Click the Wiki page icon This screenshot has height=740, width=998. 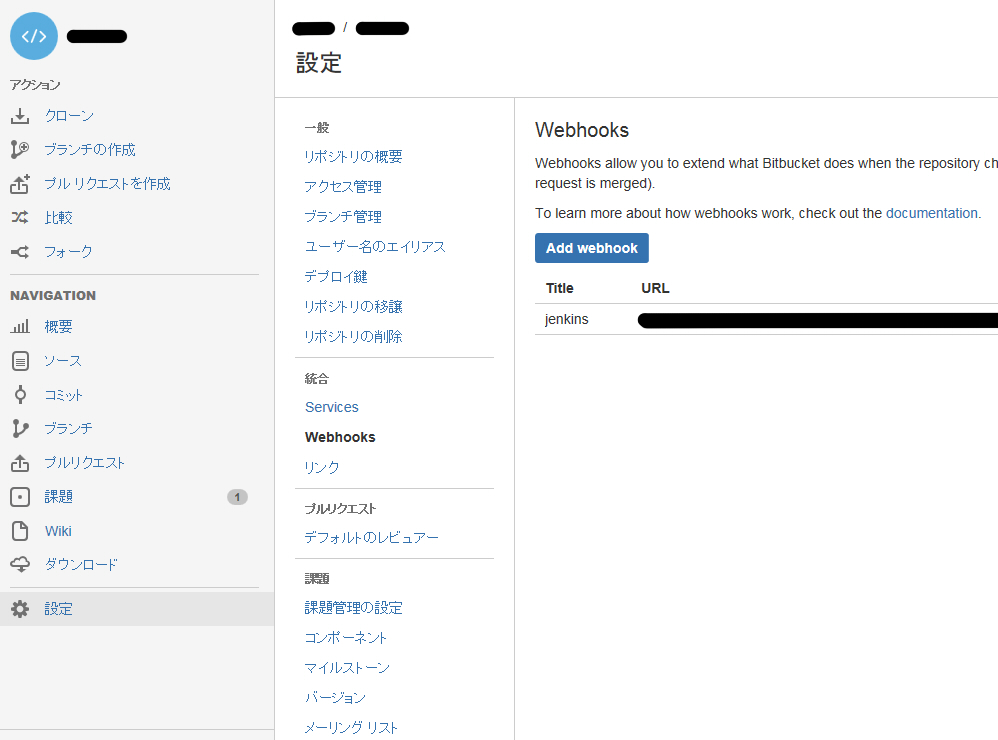pos(20,531)
